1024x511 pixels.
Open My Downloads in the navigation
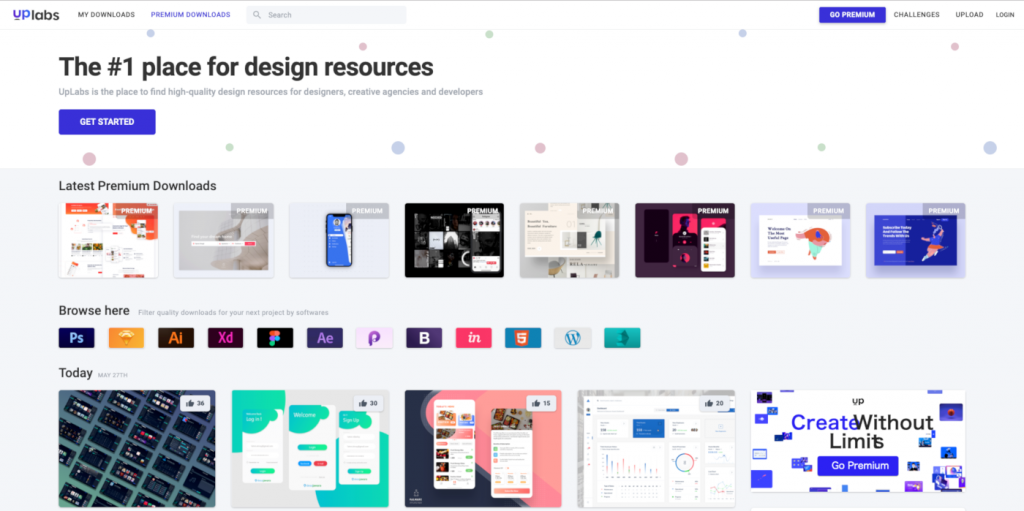coord(106,14)
